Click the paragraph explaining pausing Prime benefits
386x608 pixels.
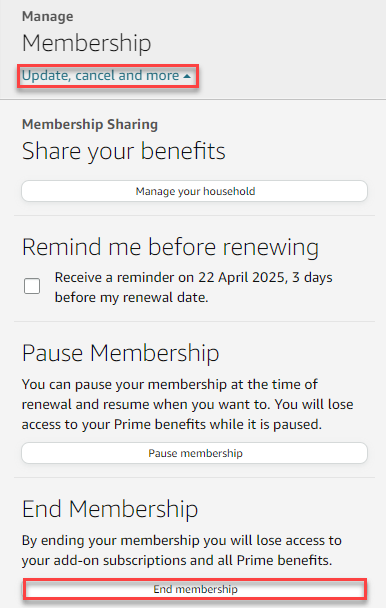click(x=187, y=404)
